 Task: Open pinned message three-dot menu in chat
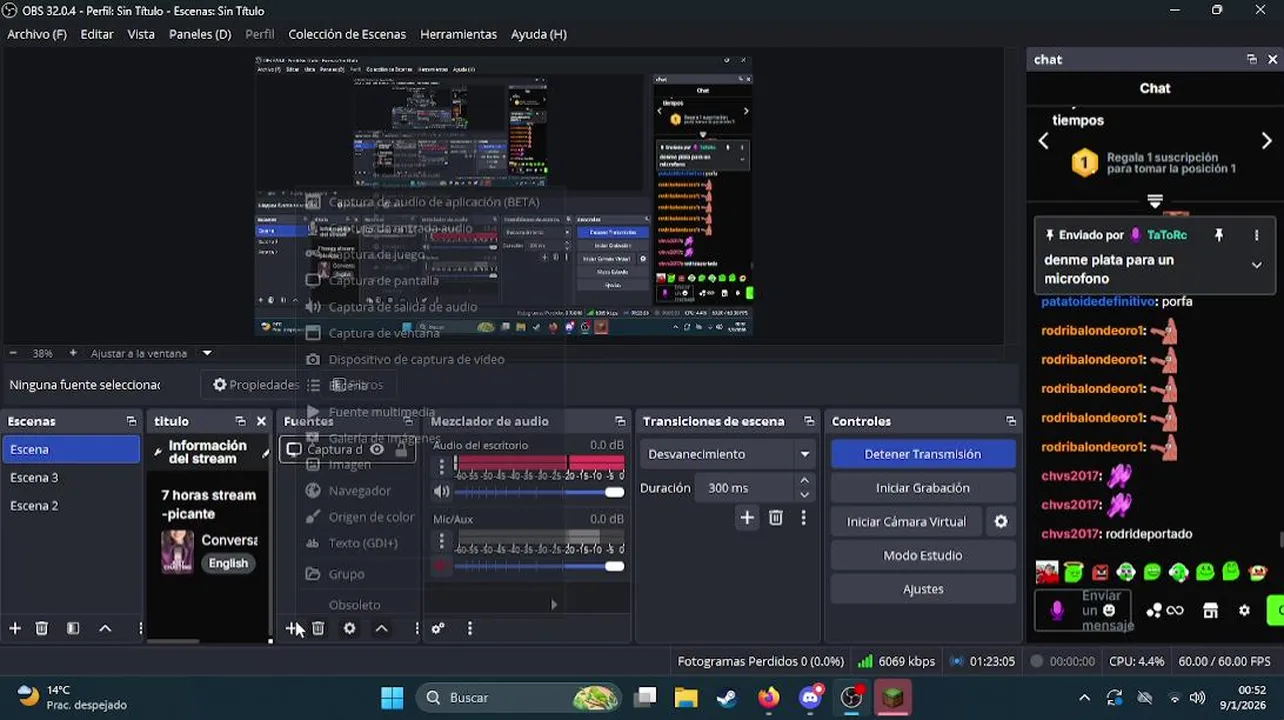tap(1256, 235)
